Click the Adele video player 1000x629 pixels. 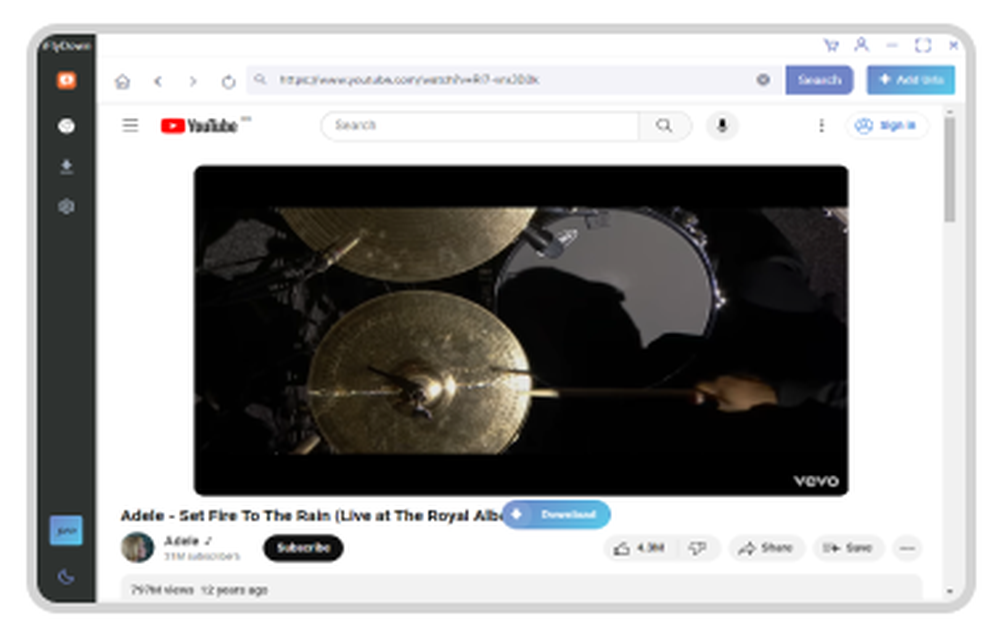tap(521, 330)
